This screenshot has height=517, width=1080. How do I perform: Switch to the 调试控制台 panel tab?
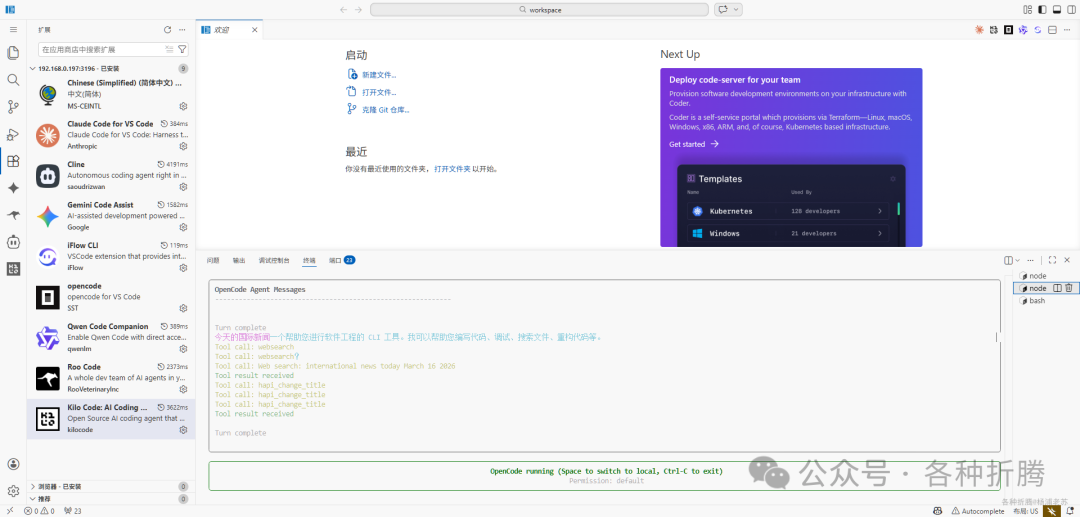point(274,260)
